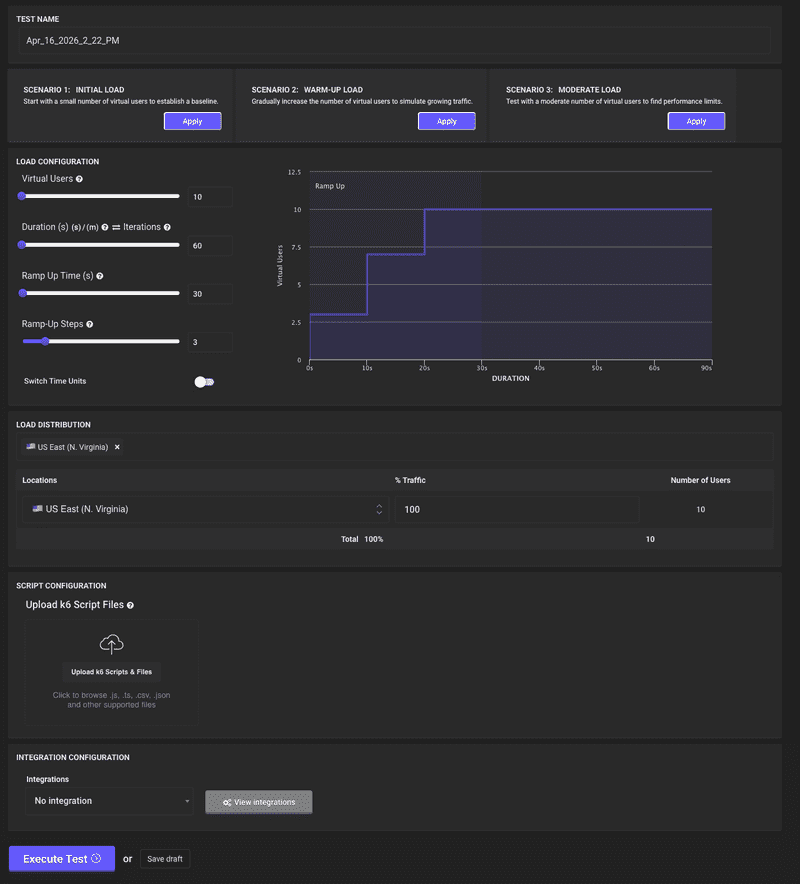Apply Scenario 3 Moderate Load
800x884 pixels.
[x=696, y=121]
